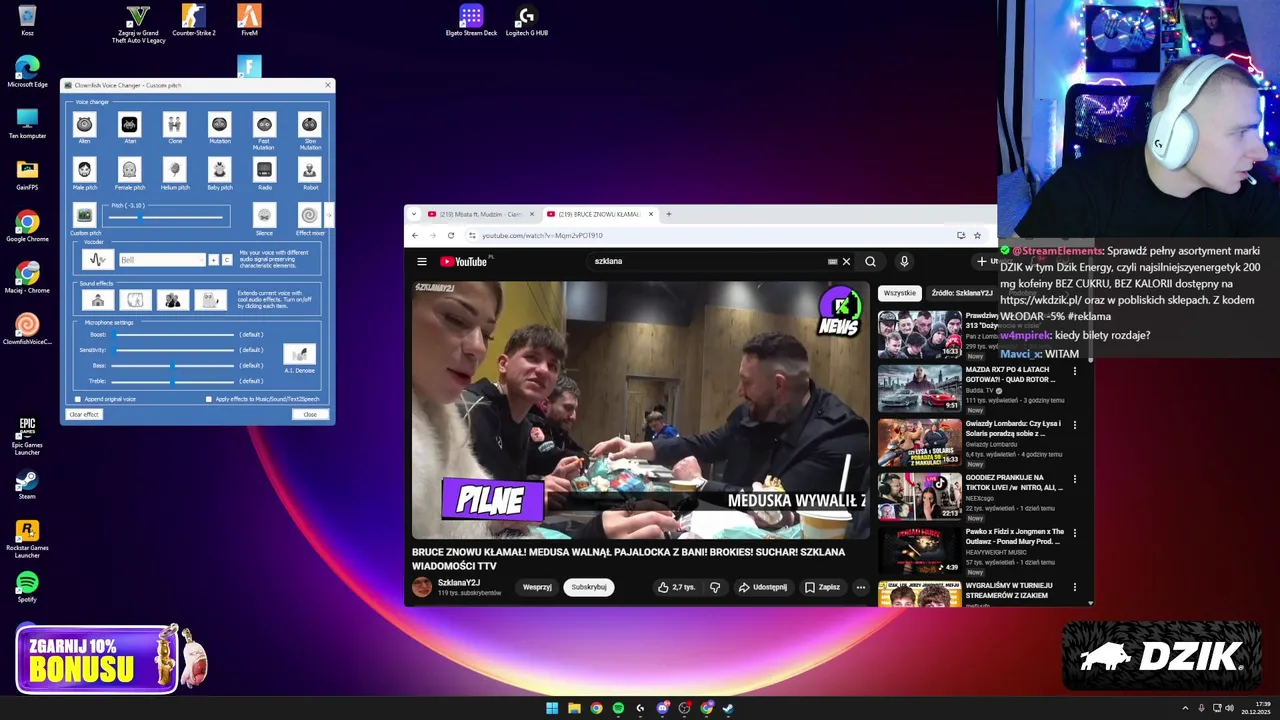Select the Helium pitch voice
This screenshot has width=1280, height=720.
(x=174, y=169)
